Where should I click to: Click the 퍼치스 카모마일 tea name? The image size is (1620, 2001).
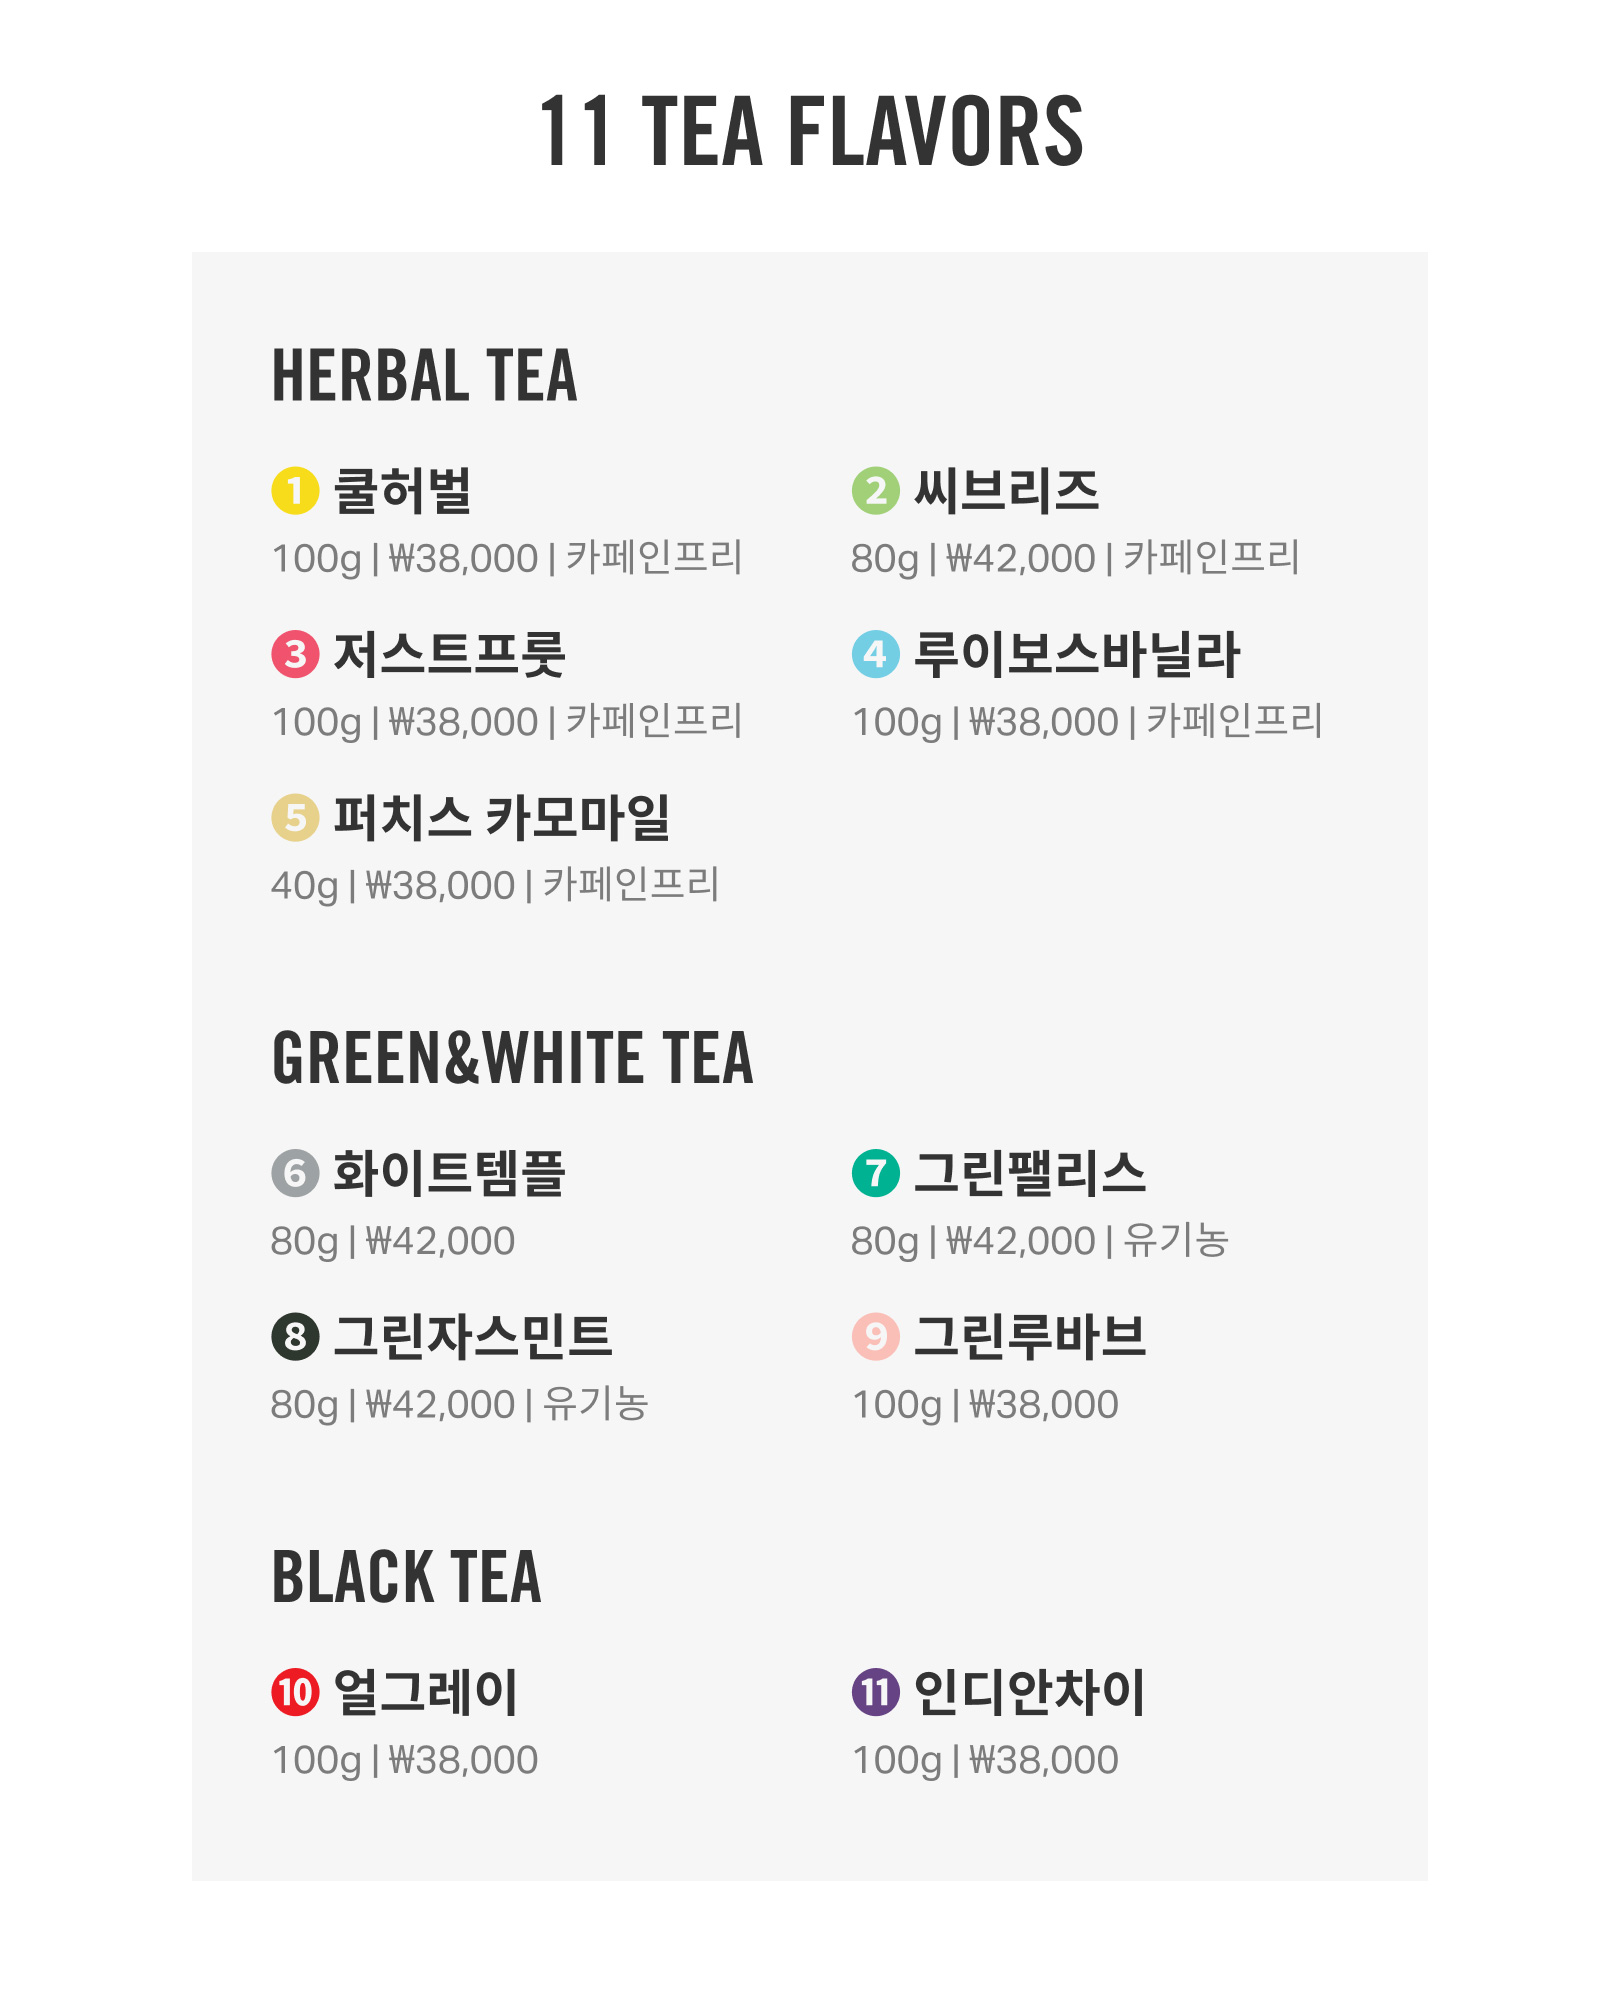(x=502, y=818)
